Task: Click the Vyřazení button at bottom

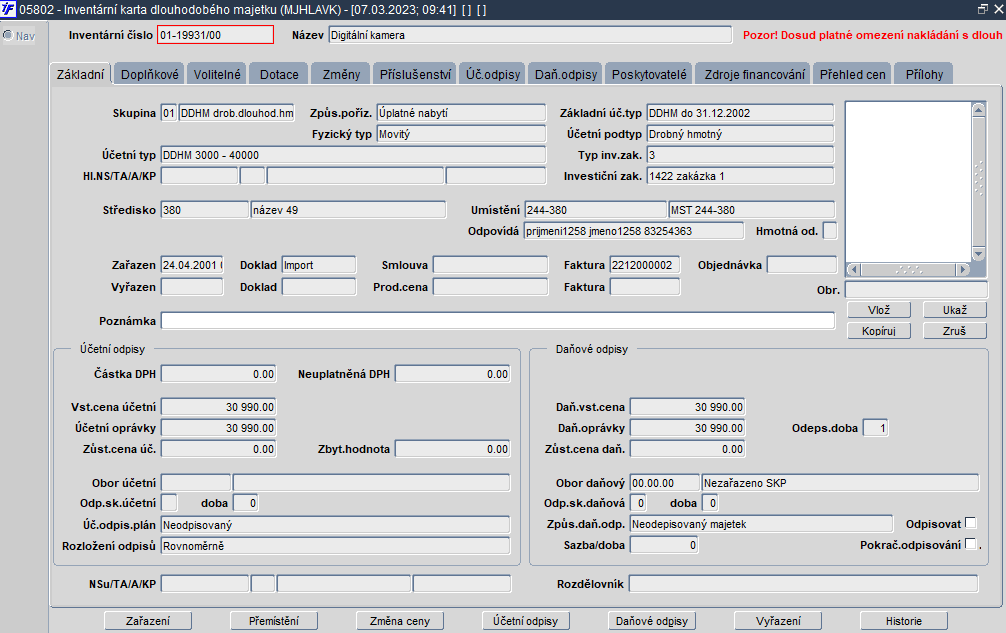Action: click(777, 621)
